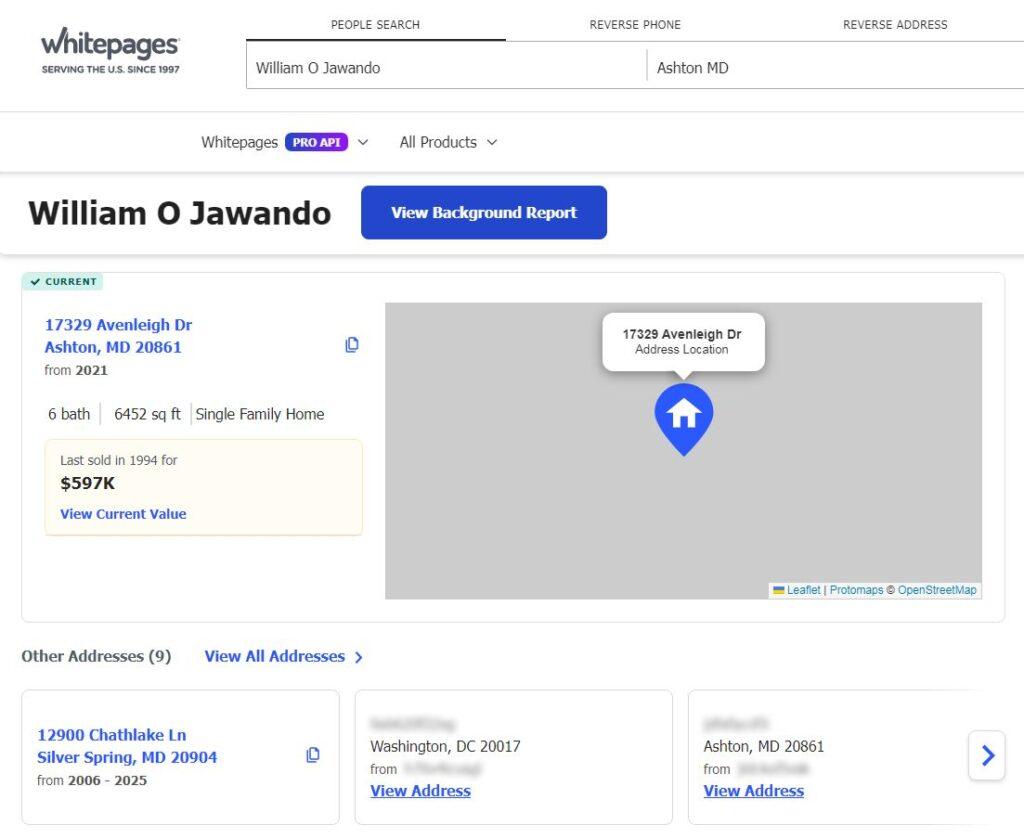The image size is (1024, 838).
Task: Copy the 17329 Avenleigh Dr address
Action: (x=352, y=345)
